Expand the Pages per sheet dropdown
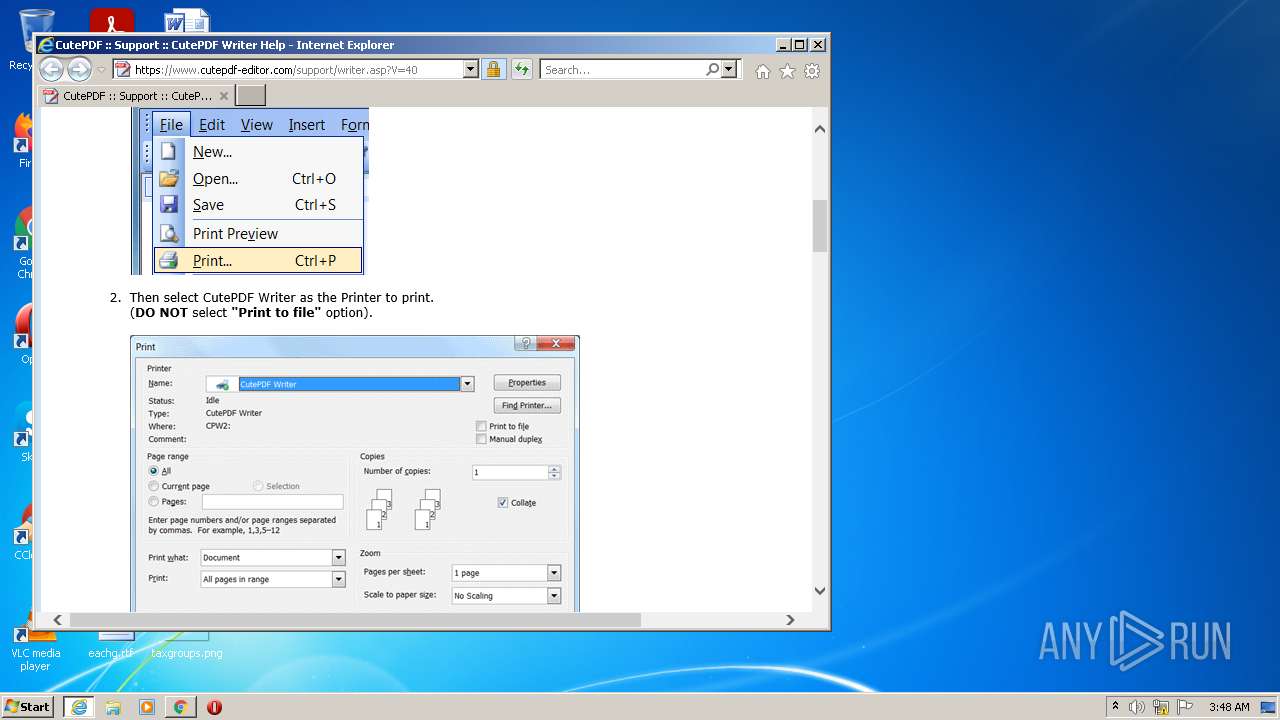1280x720 pixels. coord(554,573)
